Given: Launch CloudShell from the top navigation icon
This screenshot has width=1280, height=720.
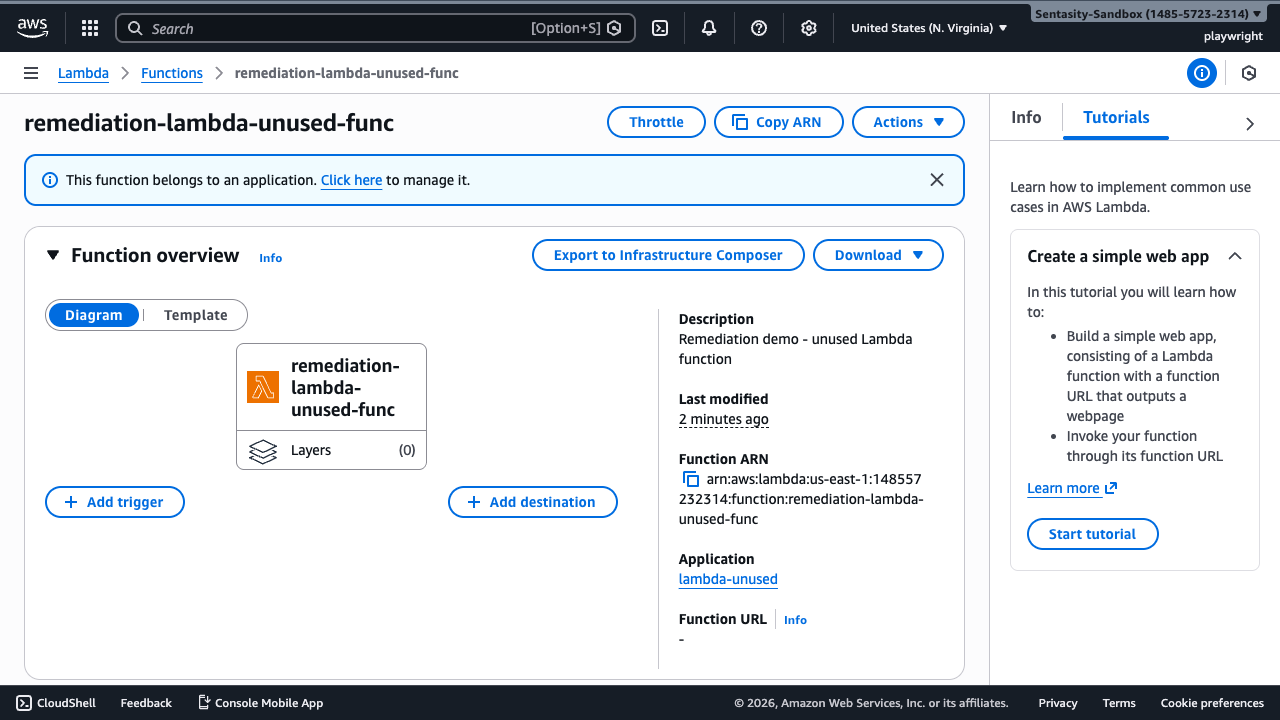Looking at the screenshot, I should pos(659,27).
